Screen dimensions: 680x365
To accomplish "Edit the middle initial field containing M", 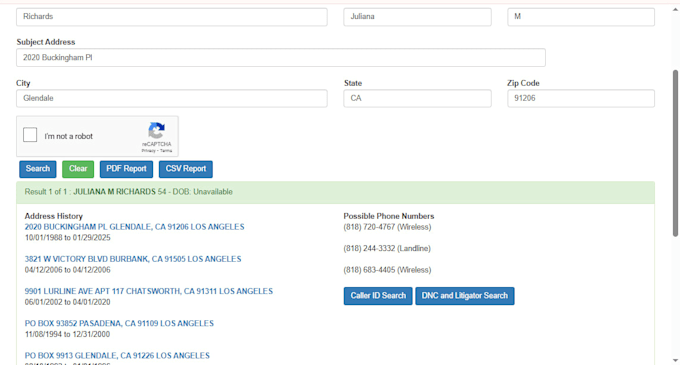I will pyautogui.click(x=581, y=17).
